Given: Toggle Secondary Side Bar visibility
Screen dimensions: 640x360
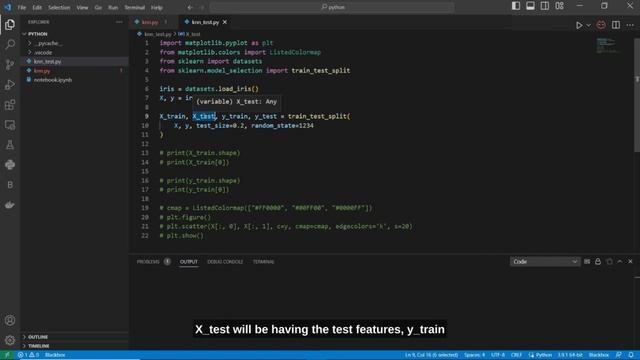Looking at the screenshot, I should point(545,6).
